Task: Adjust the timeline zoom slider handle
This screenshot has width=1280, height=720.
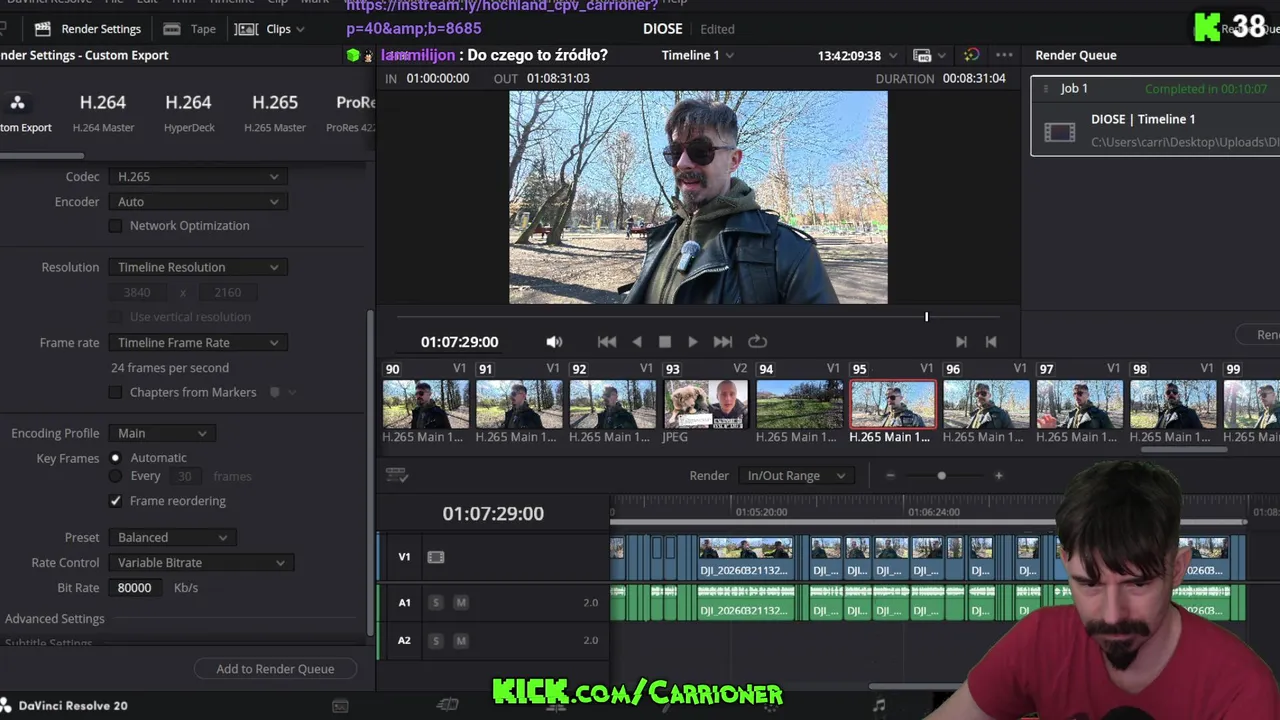Action: [941, 476]
